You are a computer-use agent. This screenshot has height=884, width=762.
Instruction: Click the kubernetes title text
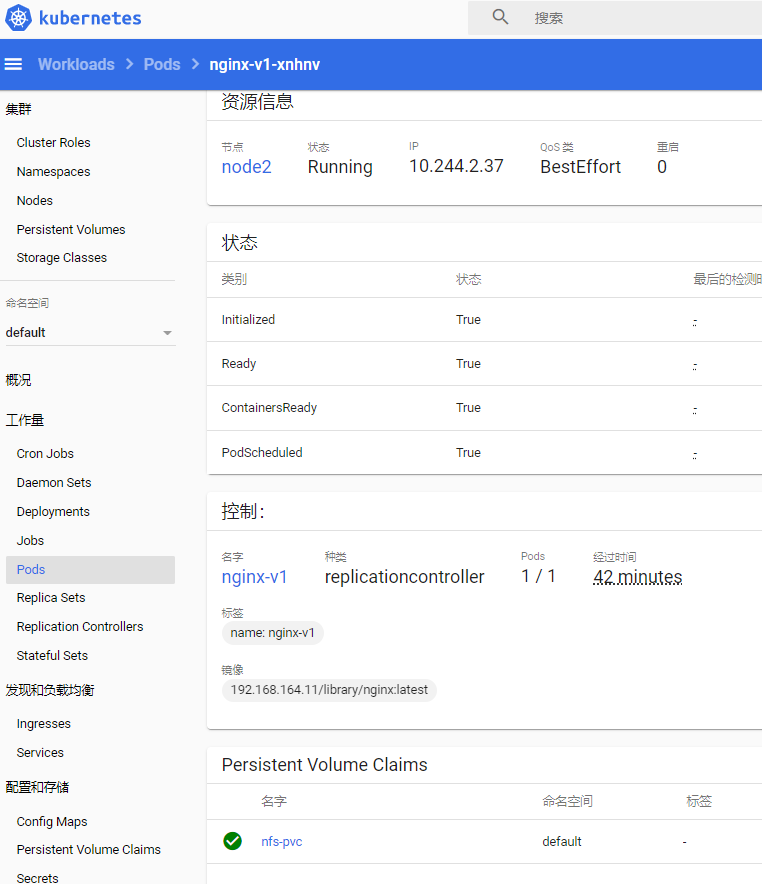[x=90, y=18]
